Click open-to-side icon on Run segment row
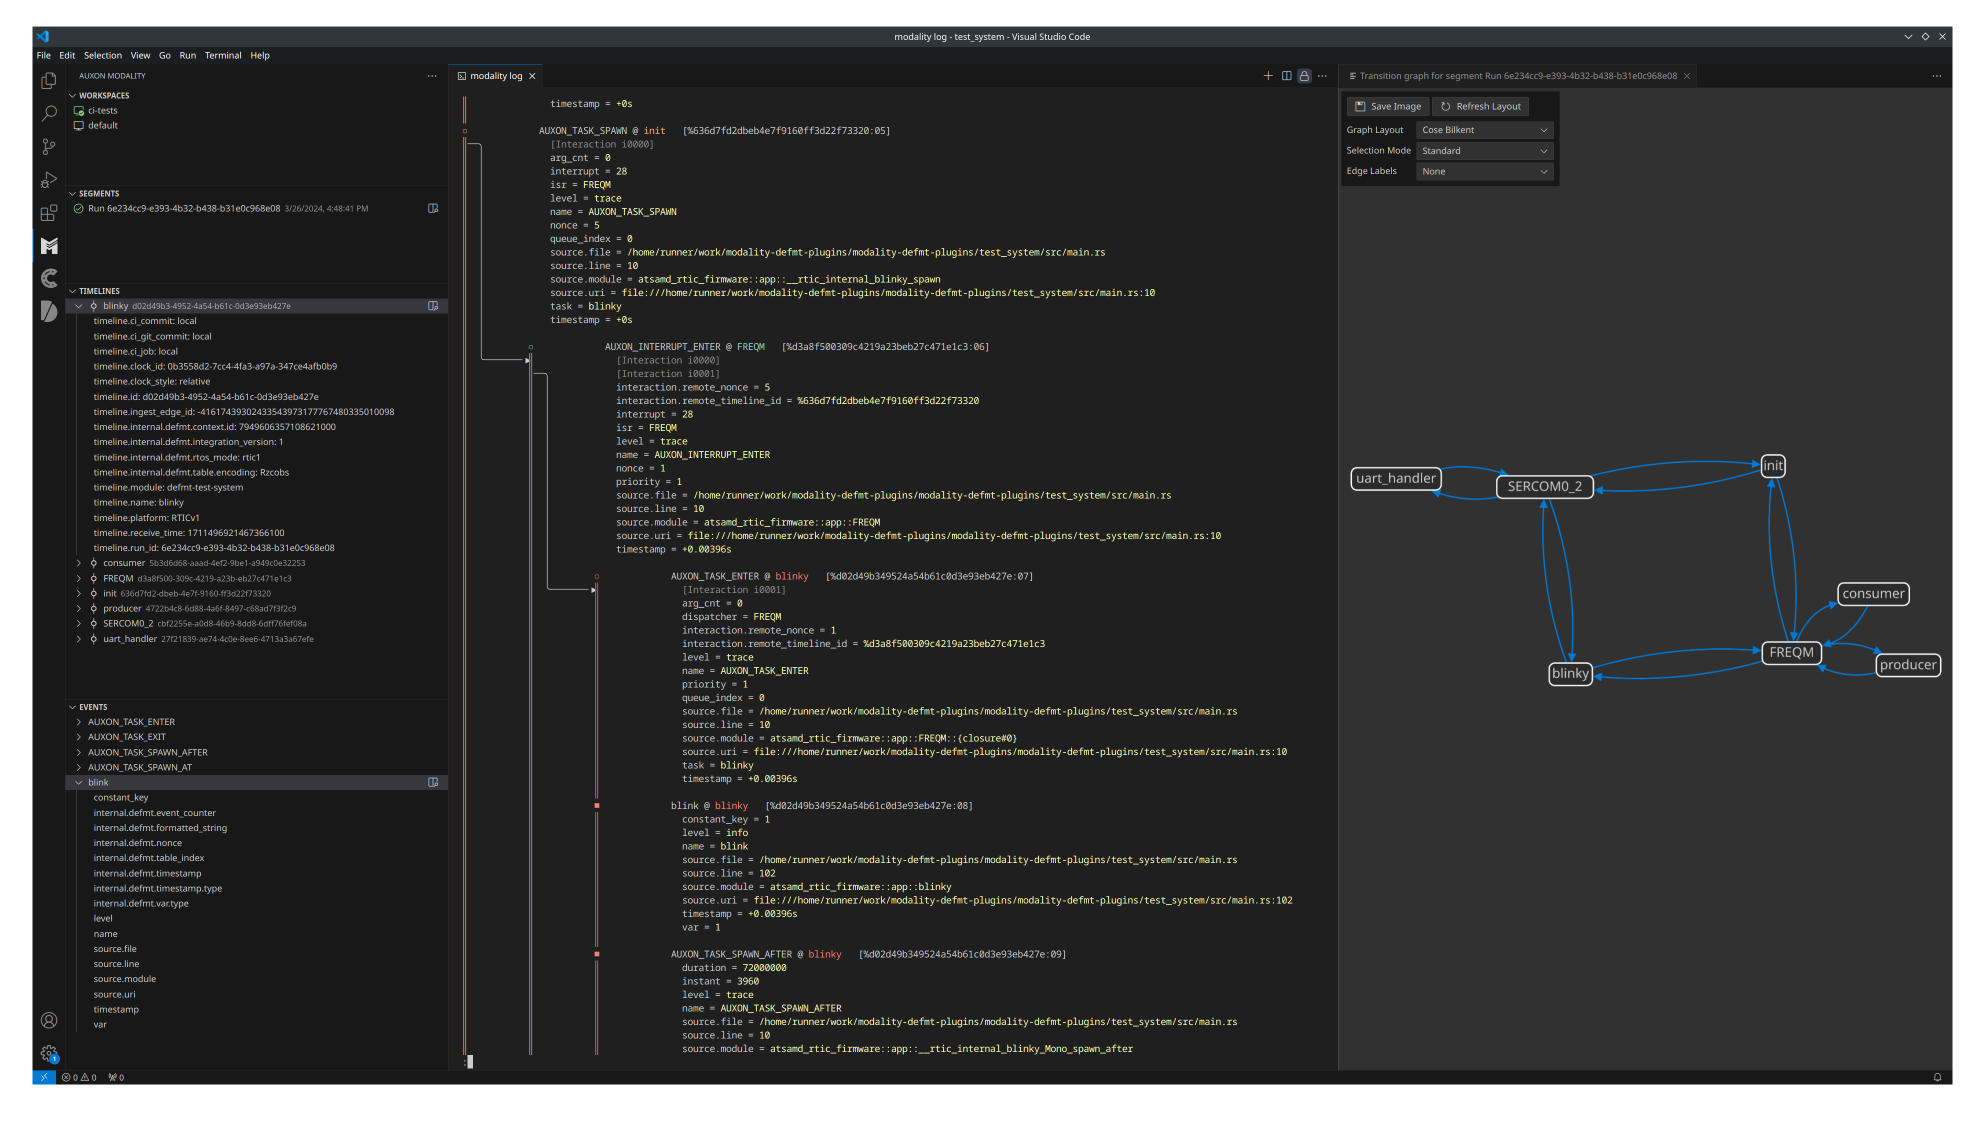This screenshot has width=1985, height=1123. [x=433, y=208]
